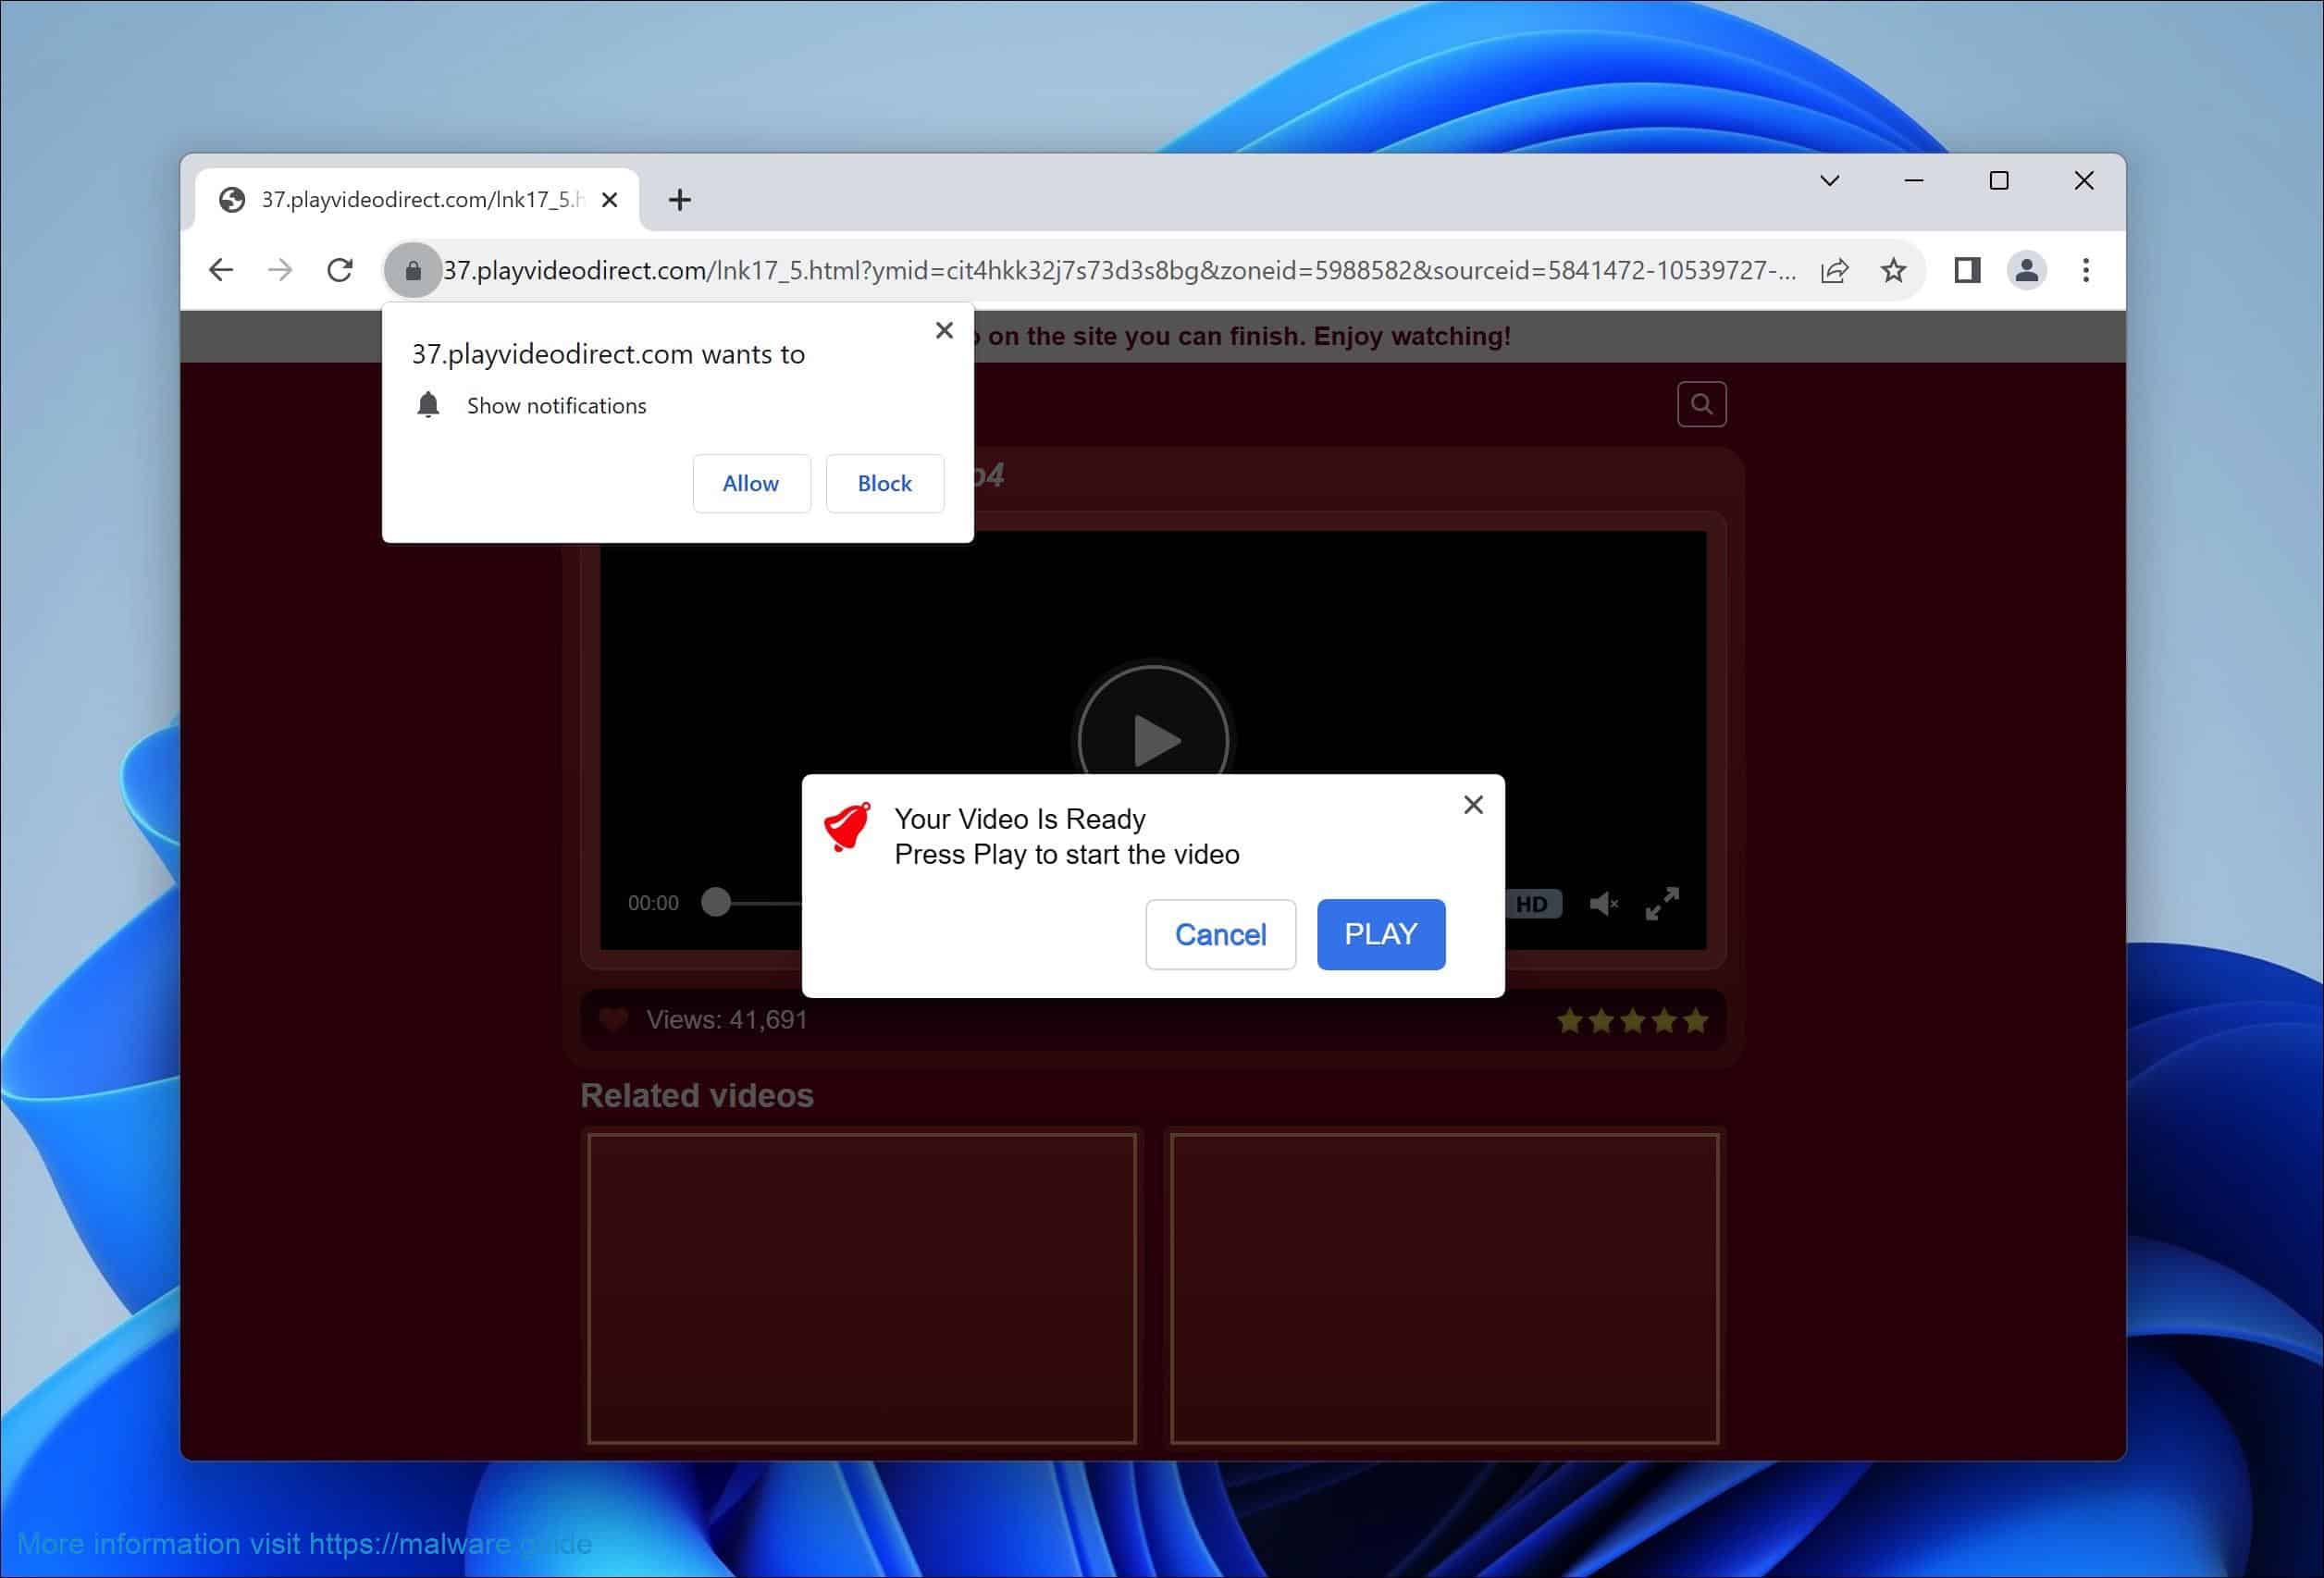This screenshot has height=1578, width=2324.
Task: Open Chrome's three-dot menu
Action: 2086,270
